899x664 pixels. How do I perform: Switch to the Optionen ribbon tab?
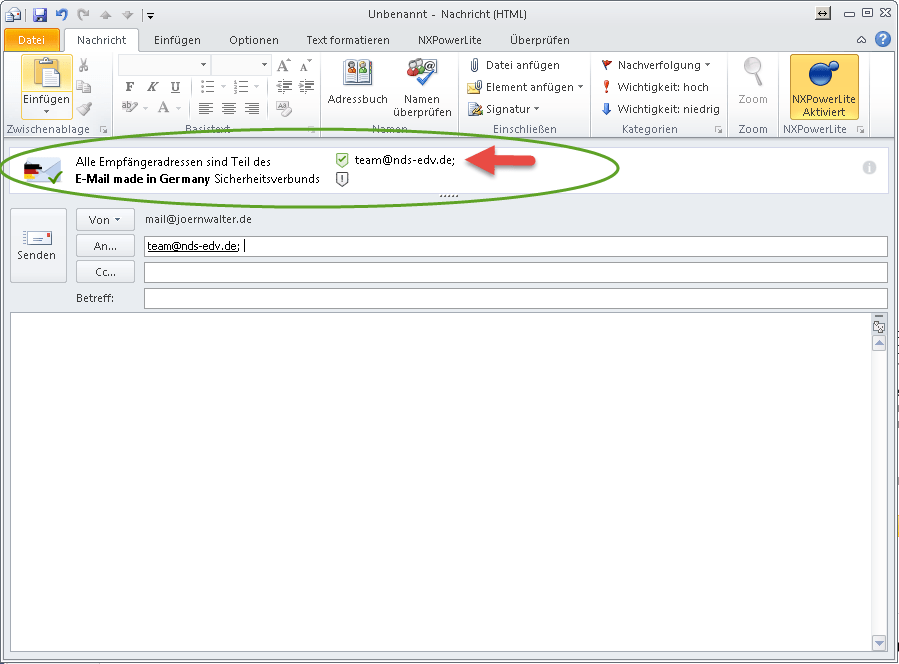click(x=253, y=40)
